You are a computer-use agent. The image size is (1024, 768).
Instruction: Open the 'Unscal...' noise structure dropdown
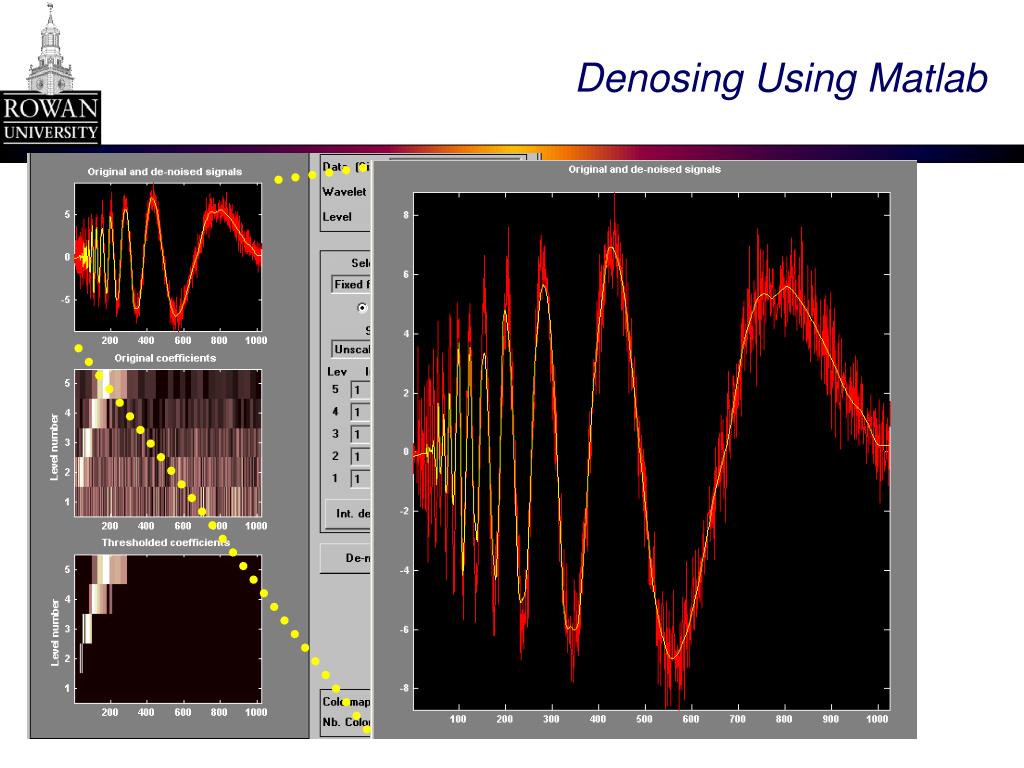click(351, 349)
